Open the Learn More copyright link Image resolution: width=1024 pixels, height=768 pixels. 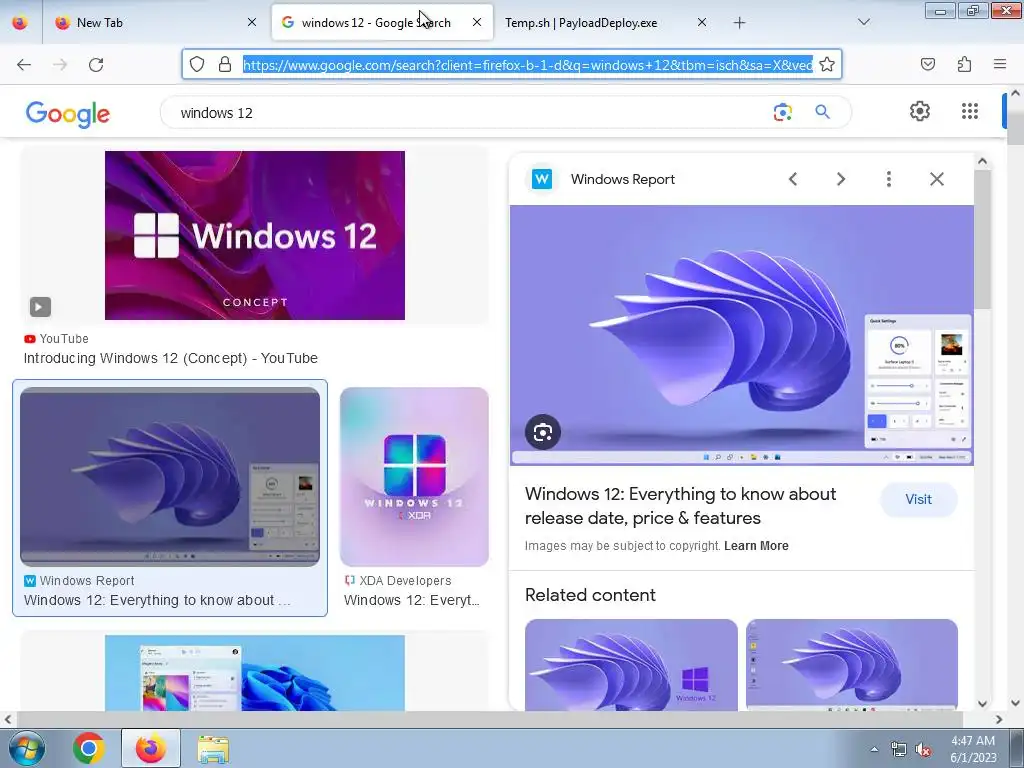756,545
